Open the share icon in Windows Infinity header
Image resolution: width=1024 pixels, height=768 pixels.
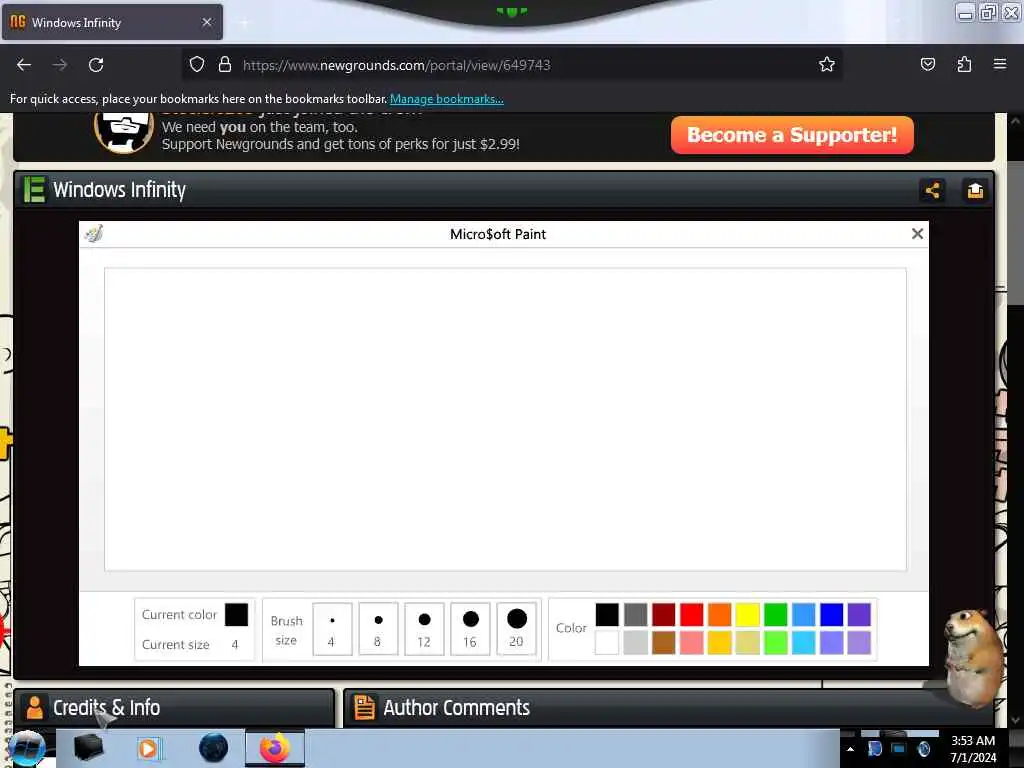933,191
